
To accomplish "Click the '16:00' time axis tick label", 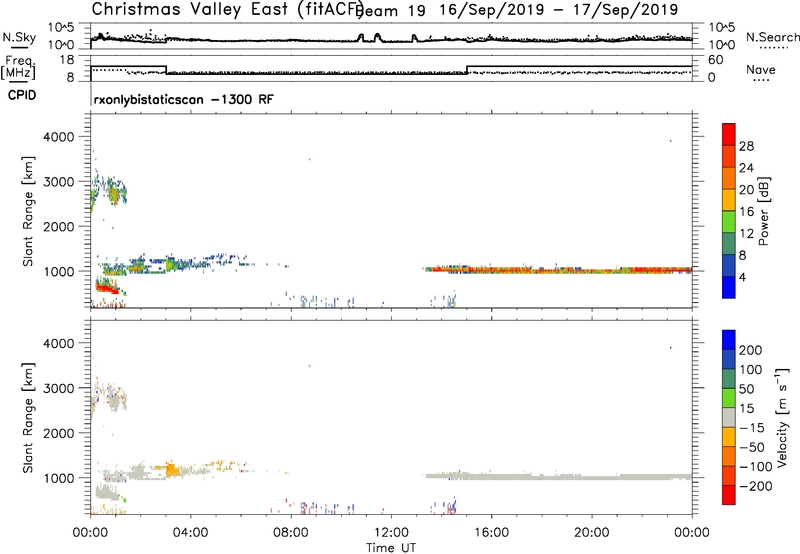I will 491,533.
